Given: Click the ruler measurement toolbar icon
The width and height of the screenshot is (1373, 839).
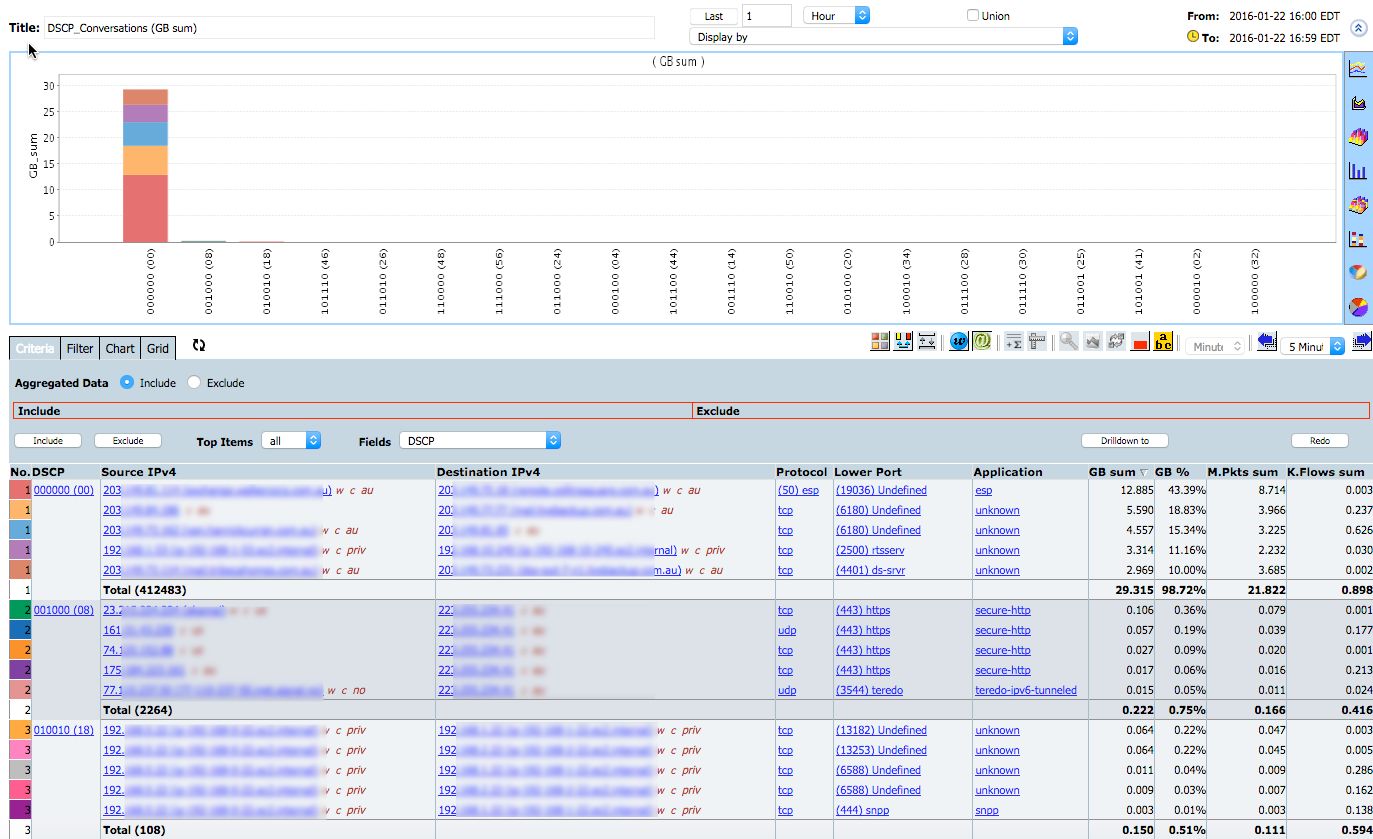Looking at the screenshot, I should tap(1037, 341).
